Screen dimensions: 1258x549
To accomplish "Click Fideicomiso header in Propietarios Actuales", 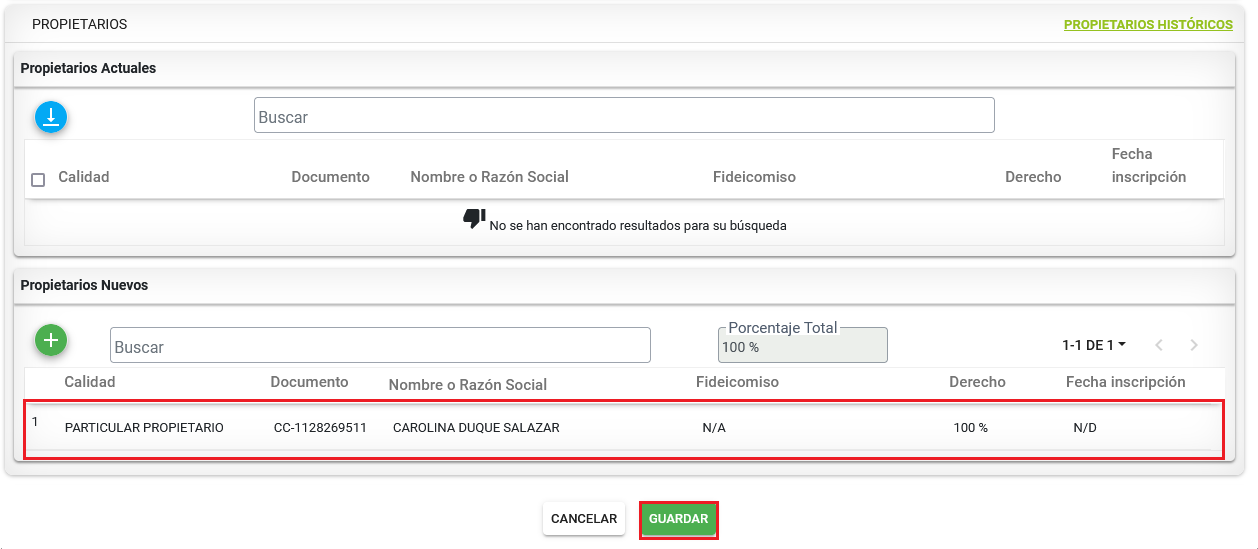I will pos(754,177).
